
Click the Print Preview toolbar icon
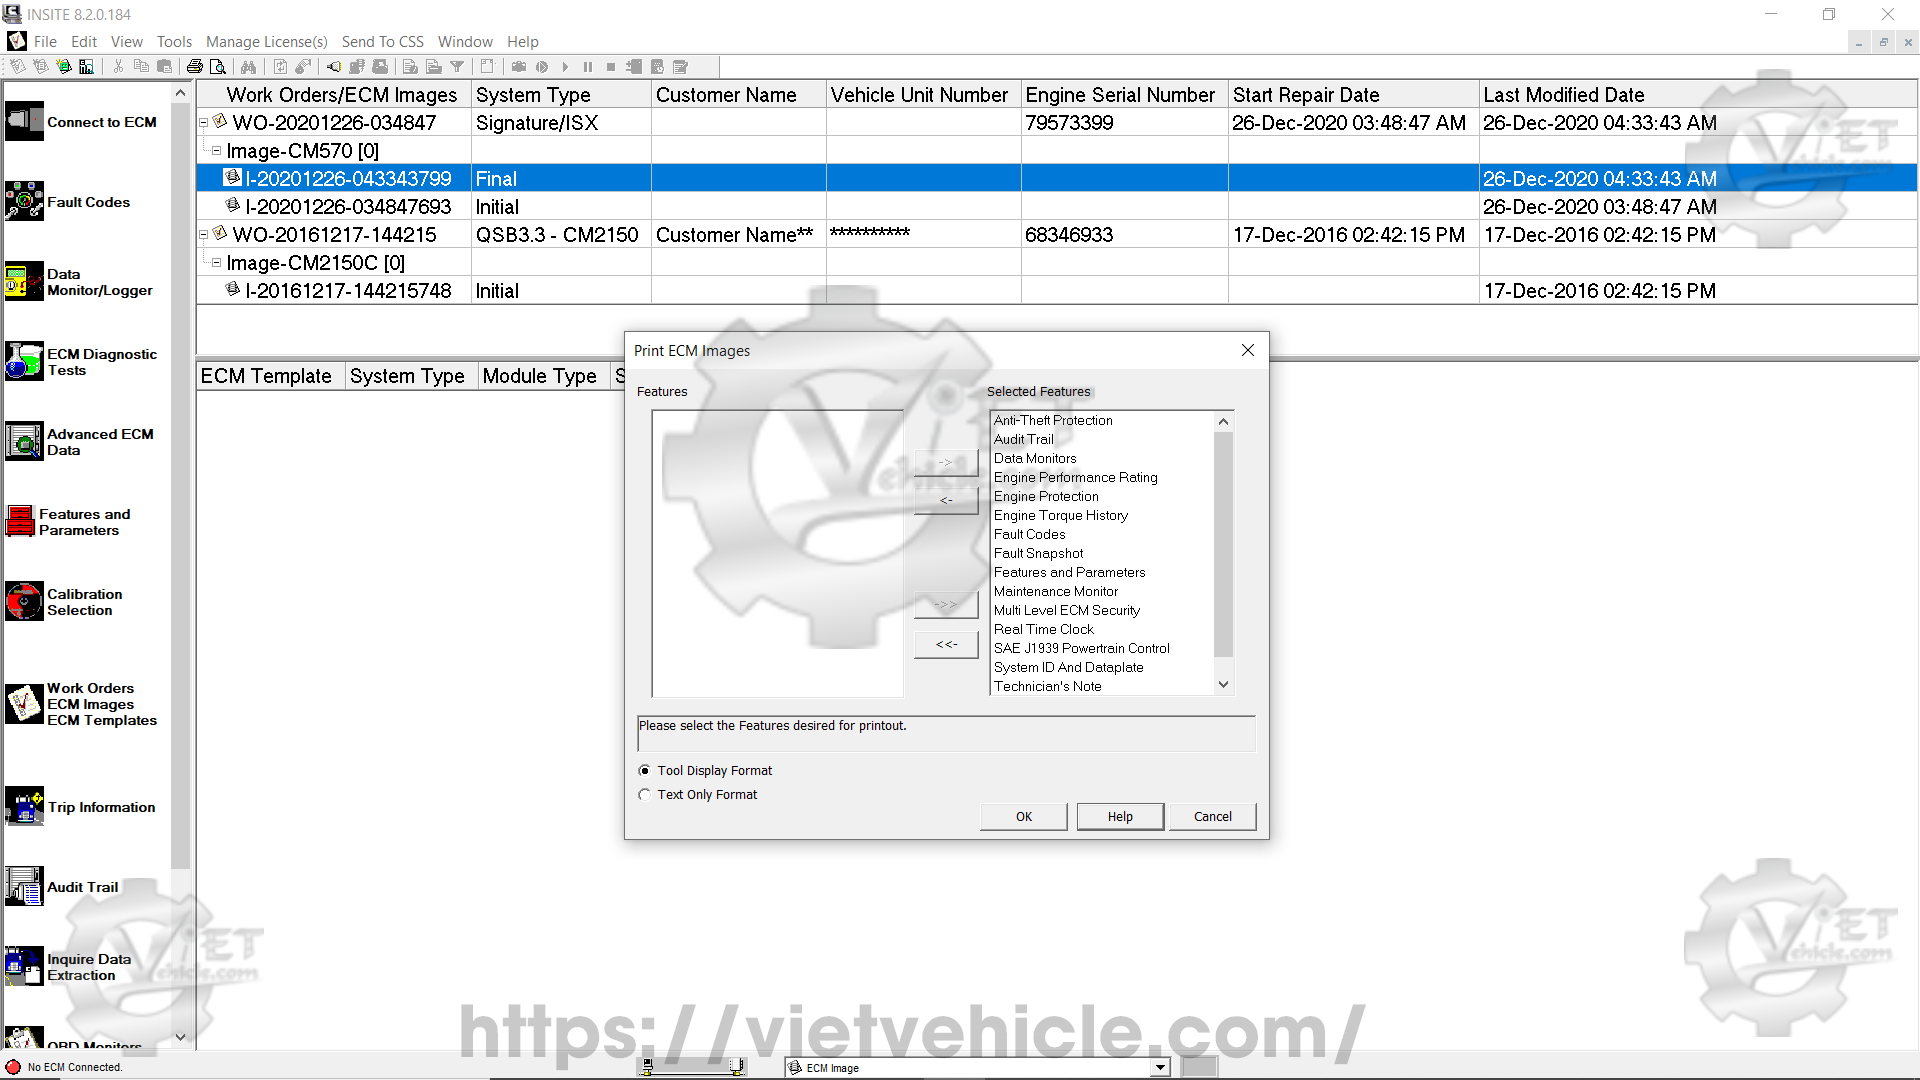(218, 67)
